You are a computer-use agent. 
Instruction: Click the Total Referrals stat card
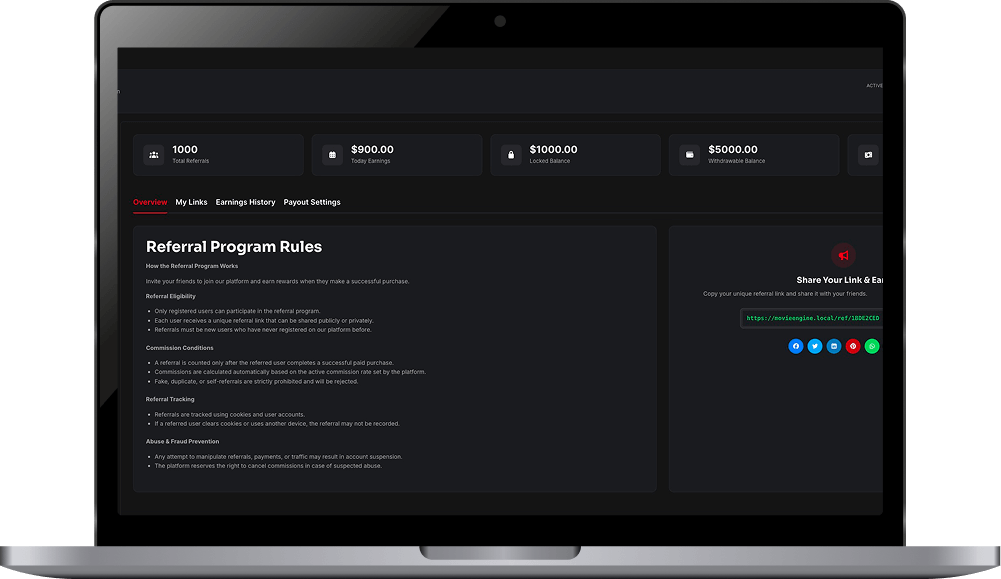click(x=218, y=155)
